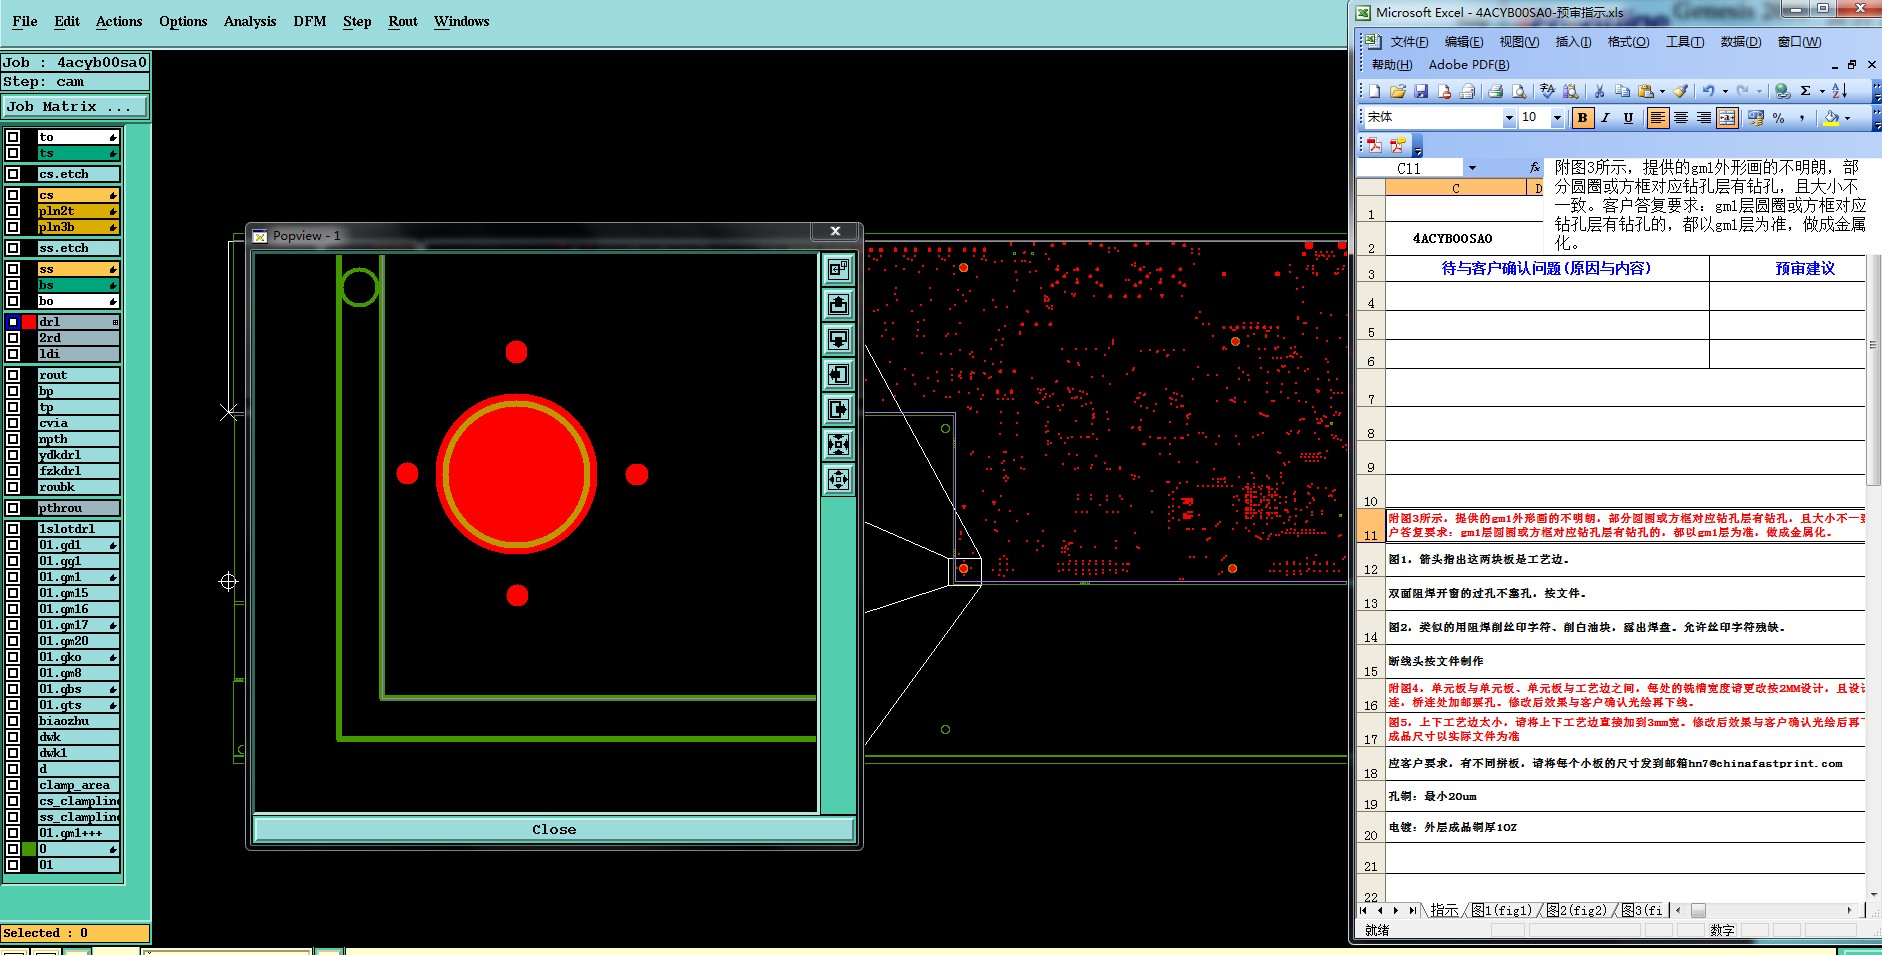Click Excel Copy icon

coord(1622,91)
